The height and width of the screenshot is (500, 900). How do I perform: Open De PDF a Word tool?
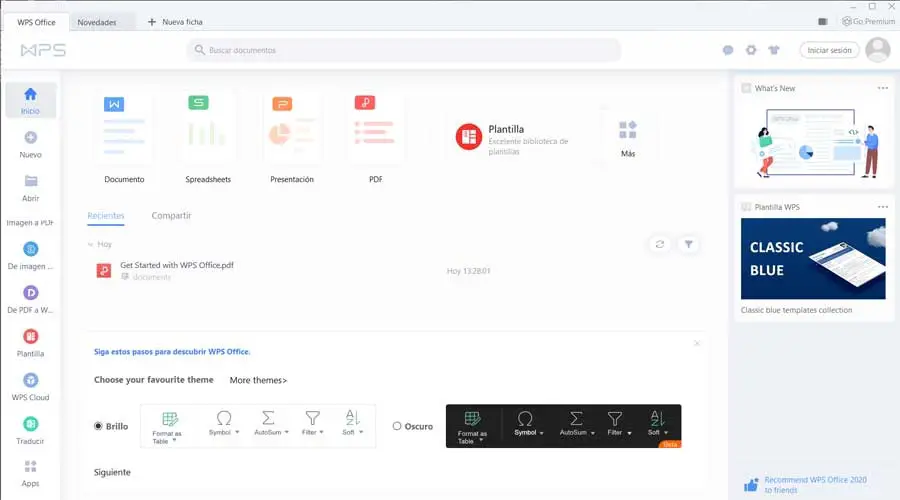pyautogui.click(x=30, y=299)
